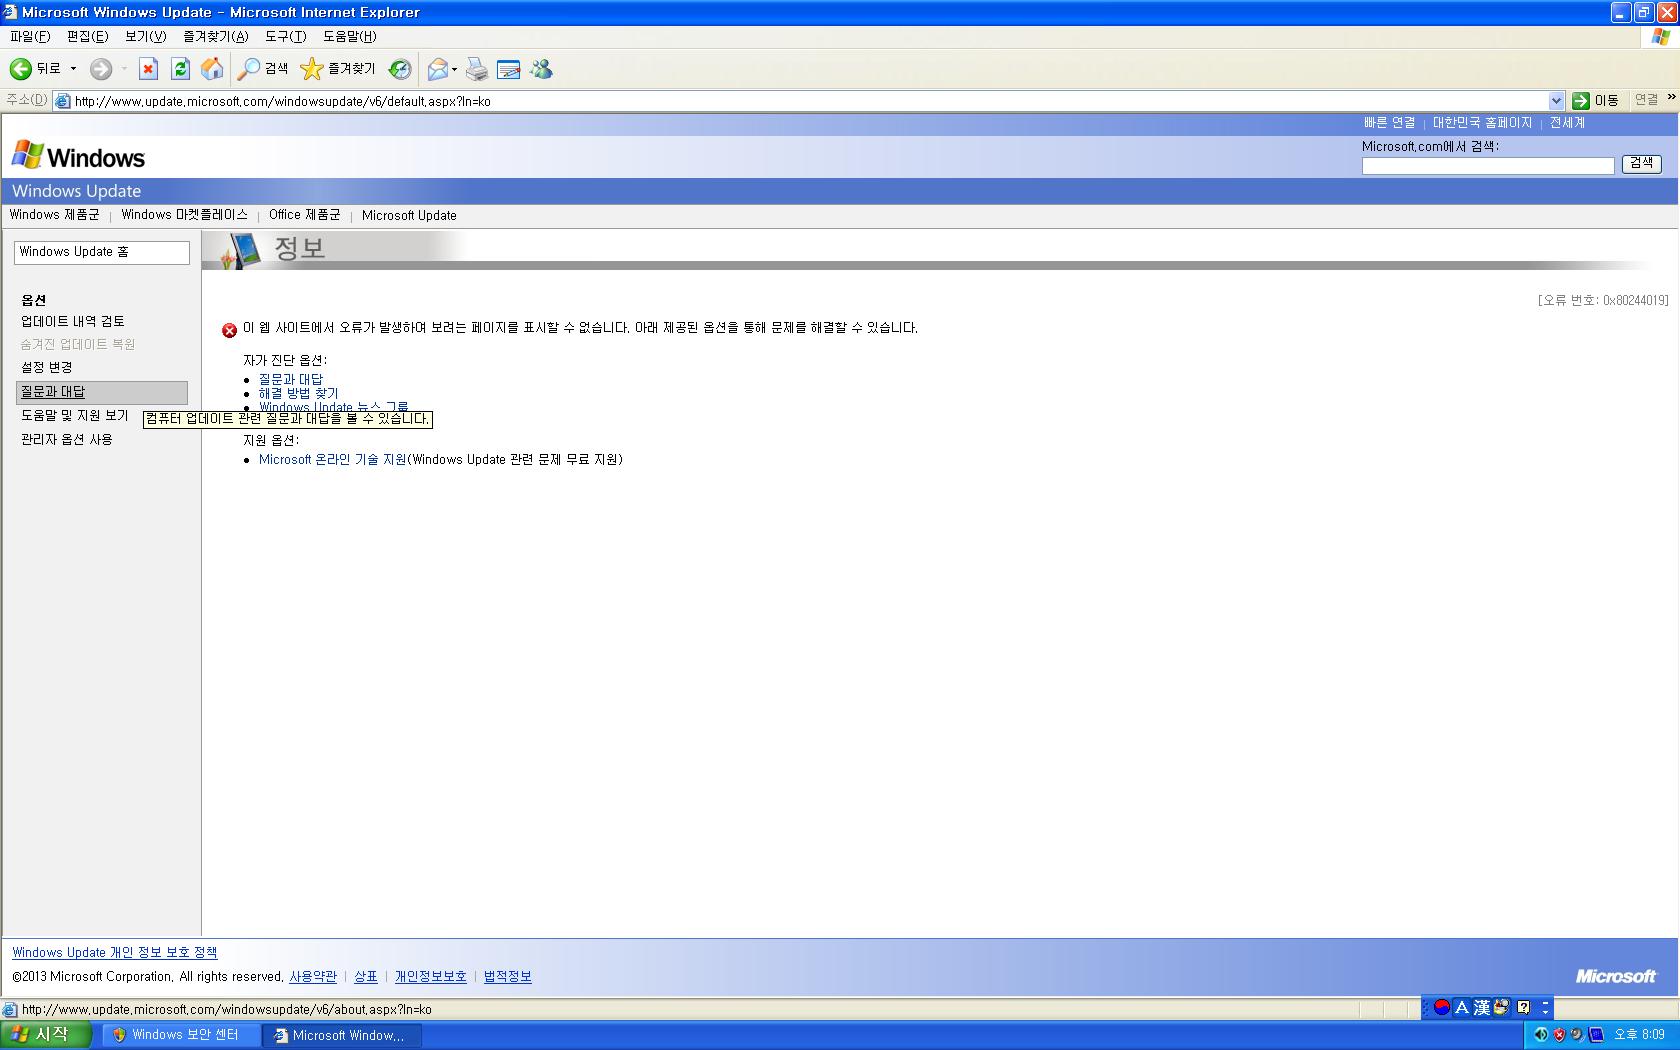Image resolution: width=1680 pixels, height=1050 pixels.
Task: Open the Search (검색) magnifier toolbar button
Action: [x=263, y=69]
